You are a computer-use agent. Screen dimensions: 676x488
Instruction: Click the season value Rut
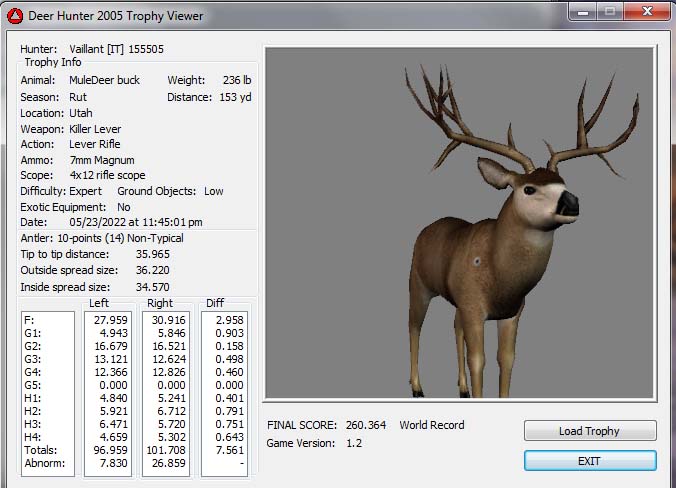[x=78, y=97]
